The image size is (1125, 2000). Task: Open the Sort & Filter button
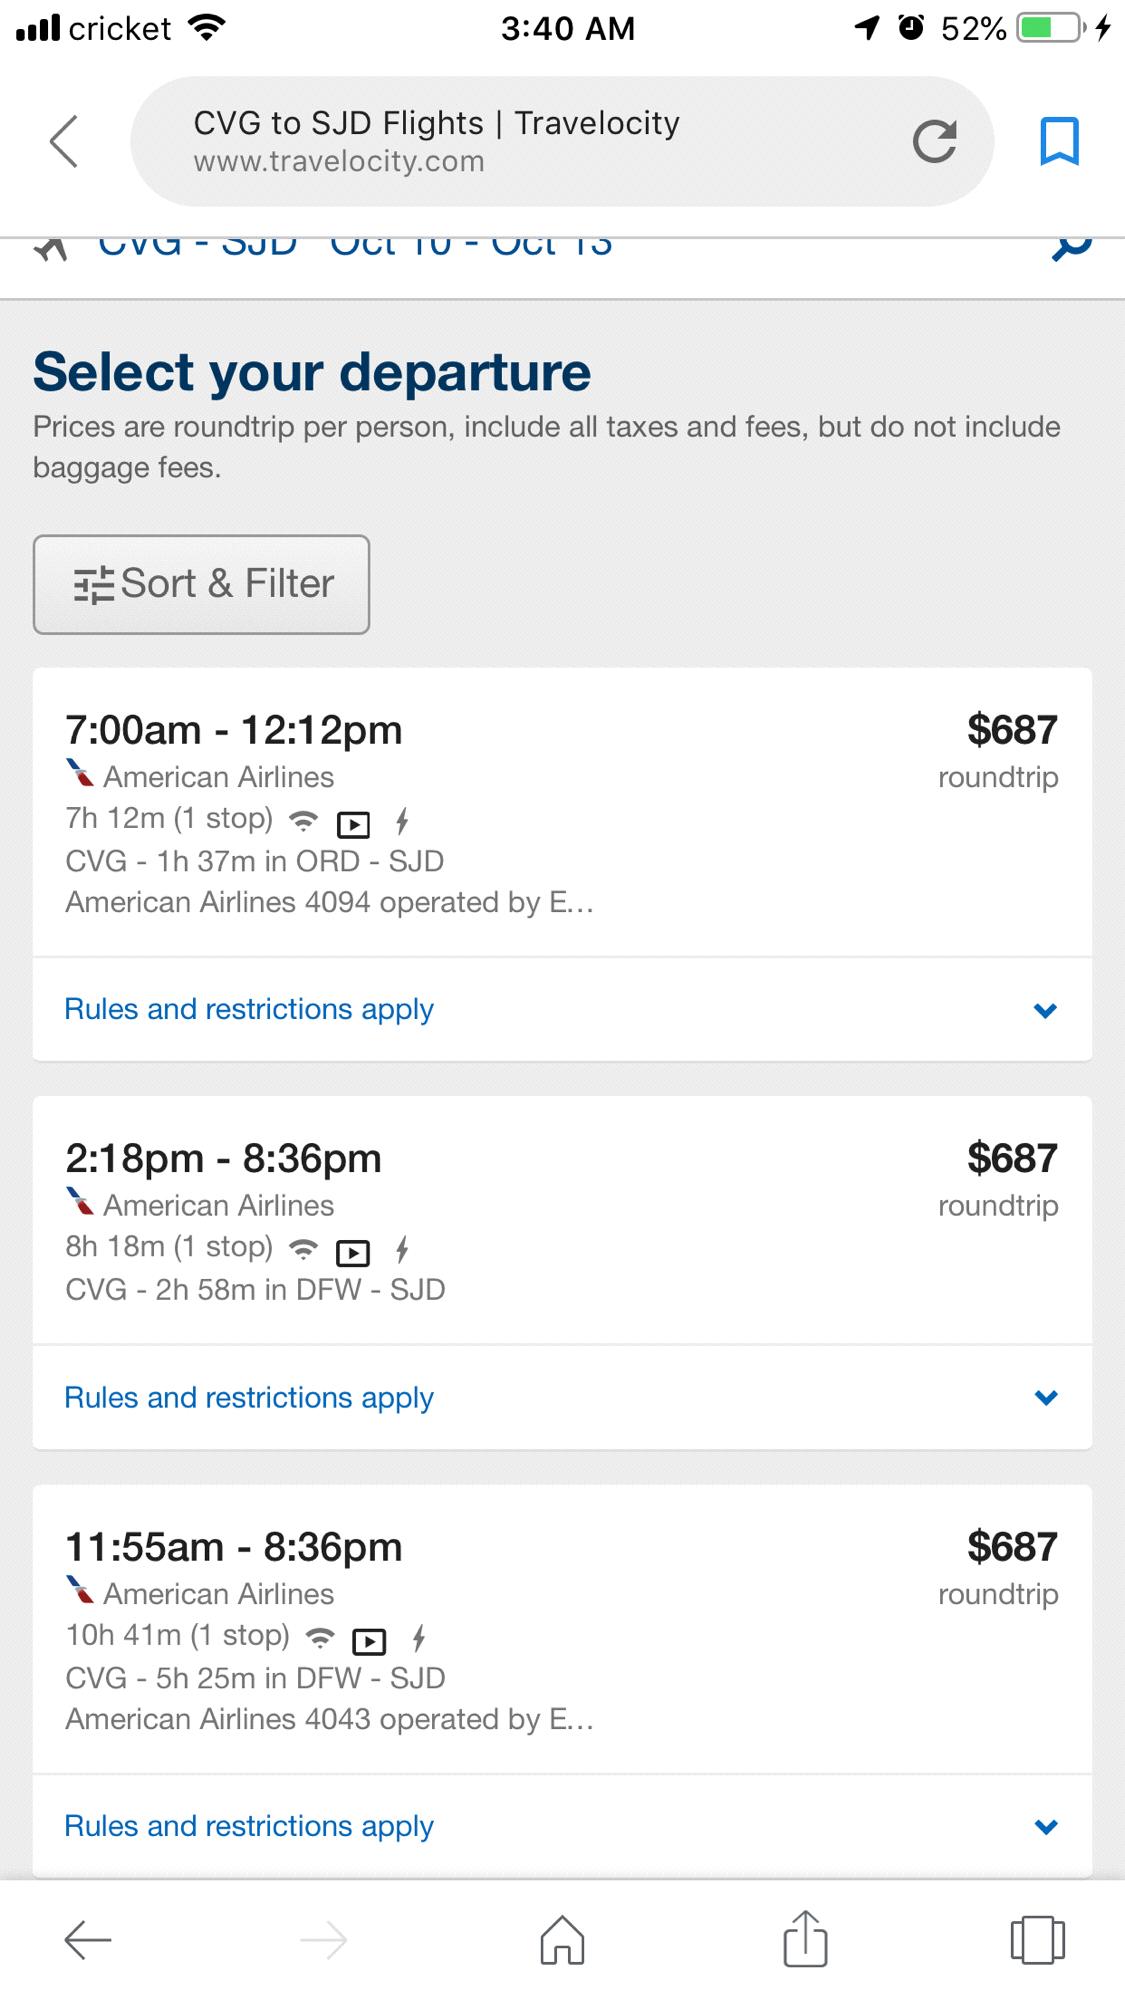201,584
